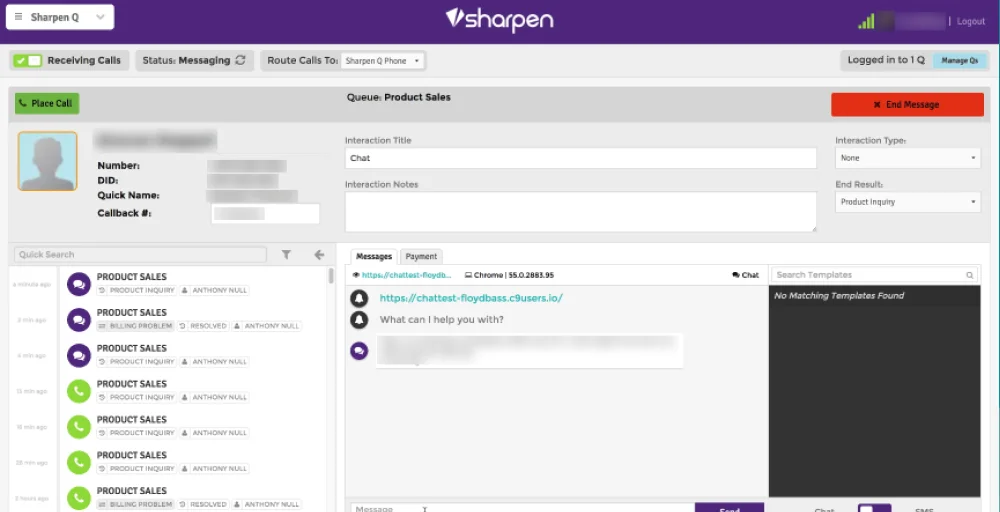Click RESOLVED tag in the '2 min ago' entry
Viewport: 1000px width, 512px height.
coord(202,326)
